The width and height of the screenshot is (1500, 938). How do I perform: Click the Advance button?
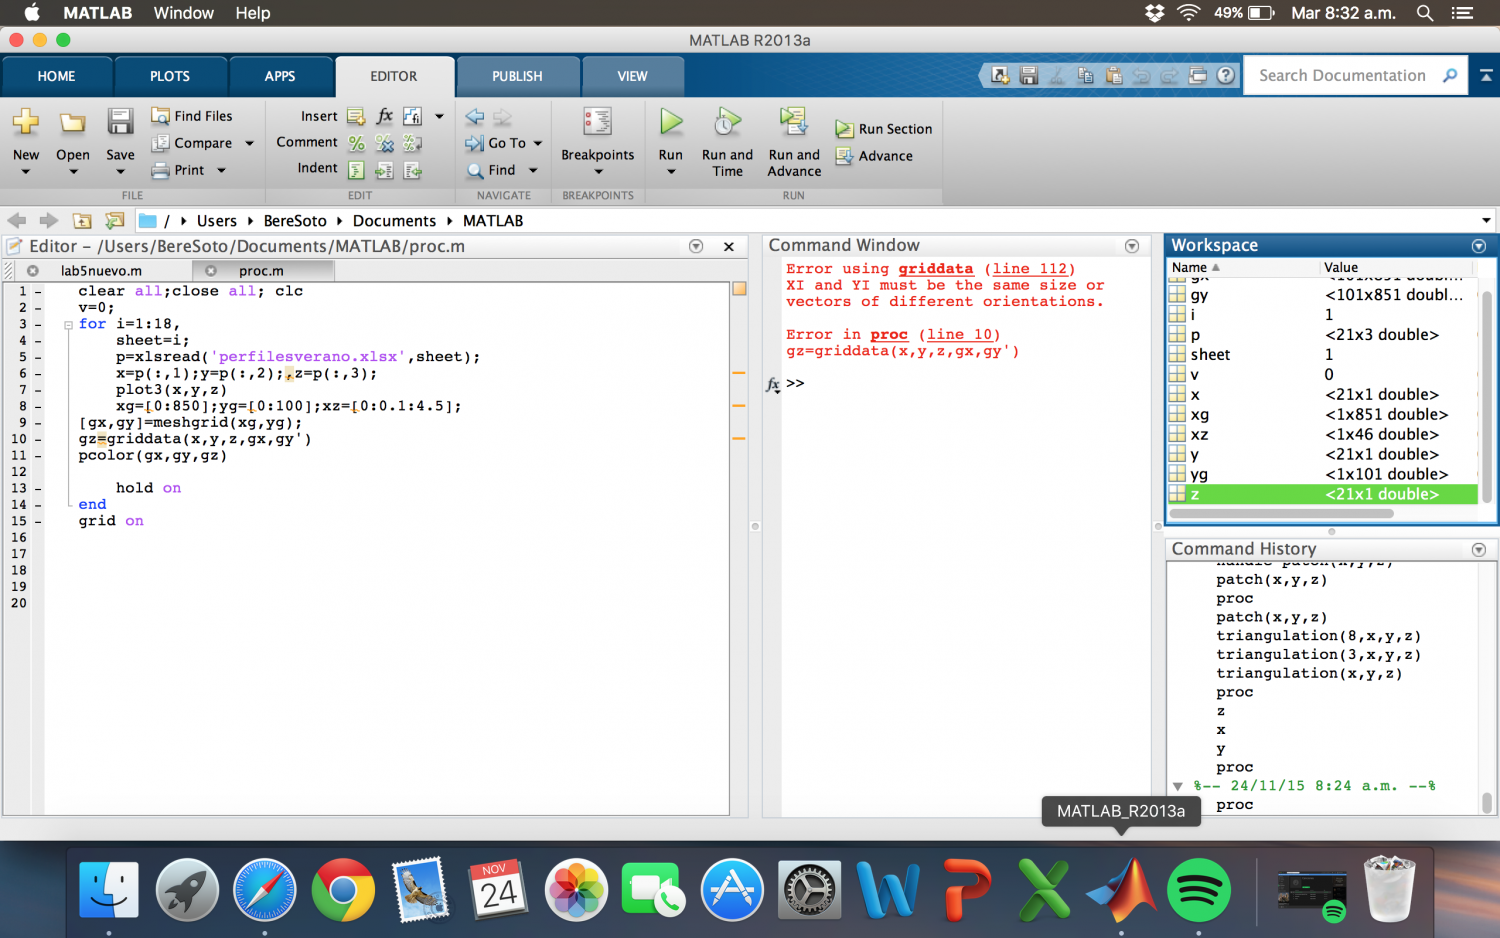[x=874, y=156]
